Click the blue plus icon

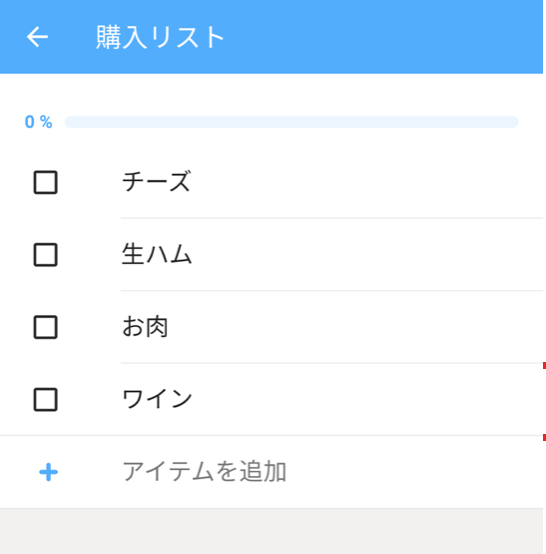coord(48,472)
